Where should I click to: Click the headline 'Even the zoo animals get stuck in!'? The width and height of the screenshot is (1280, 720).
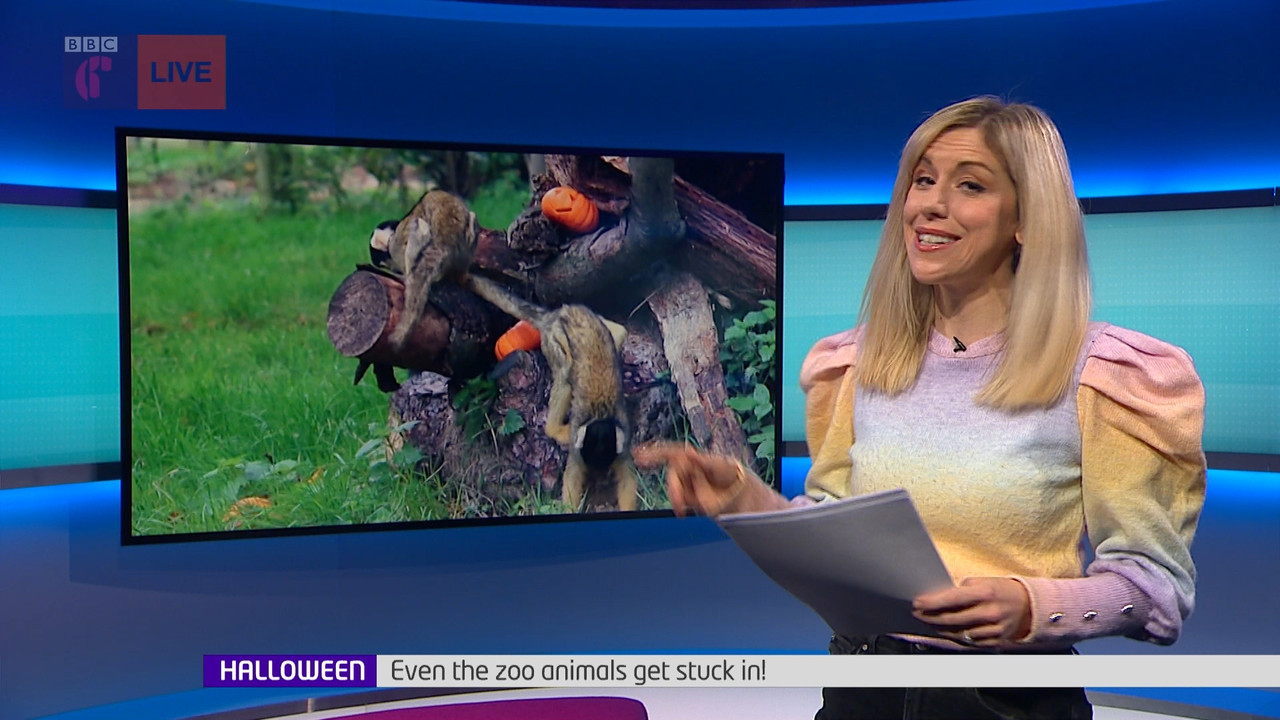[x=578, y=671]
